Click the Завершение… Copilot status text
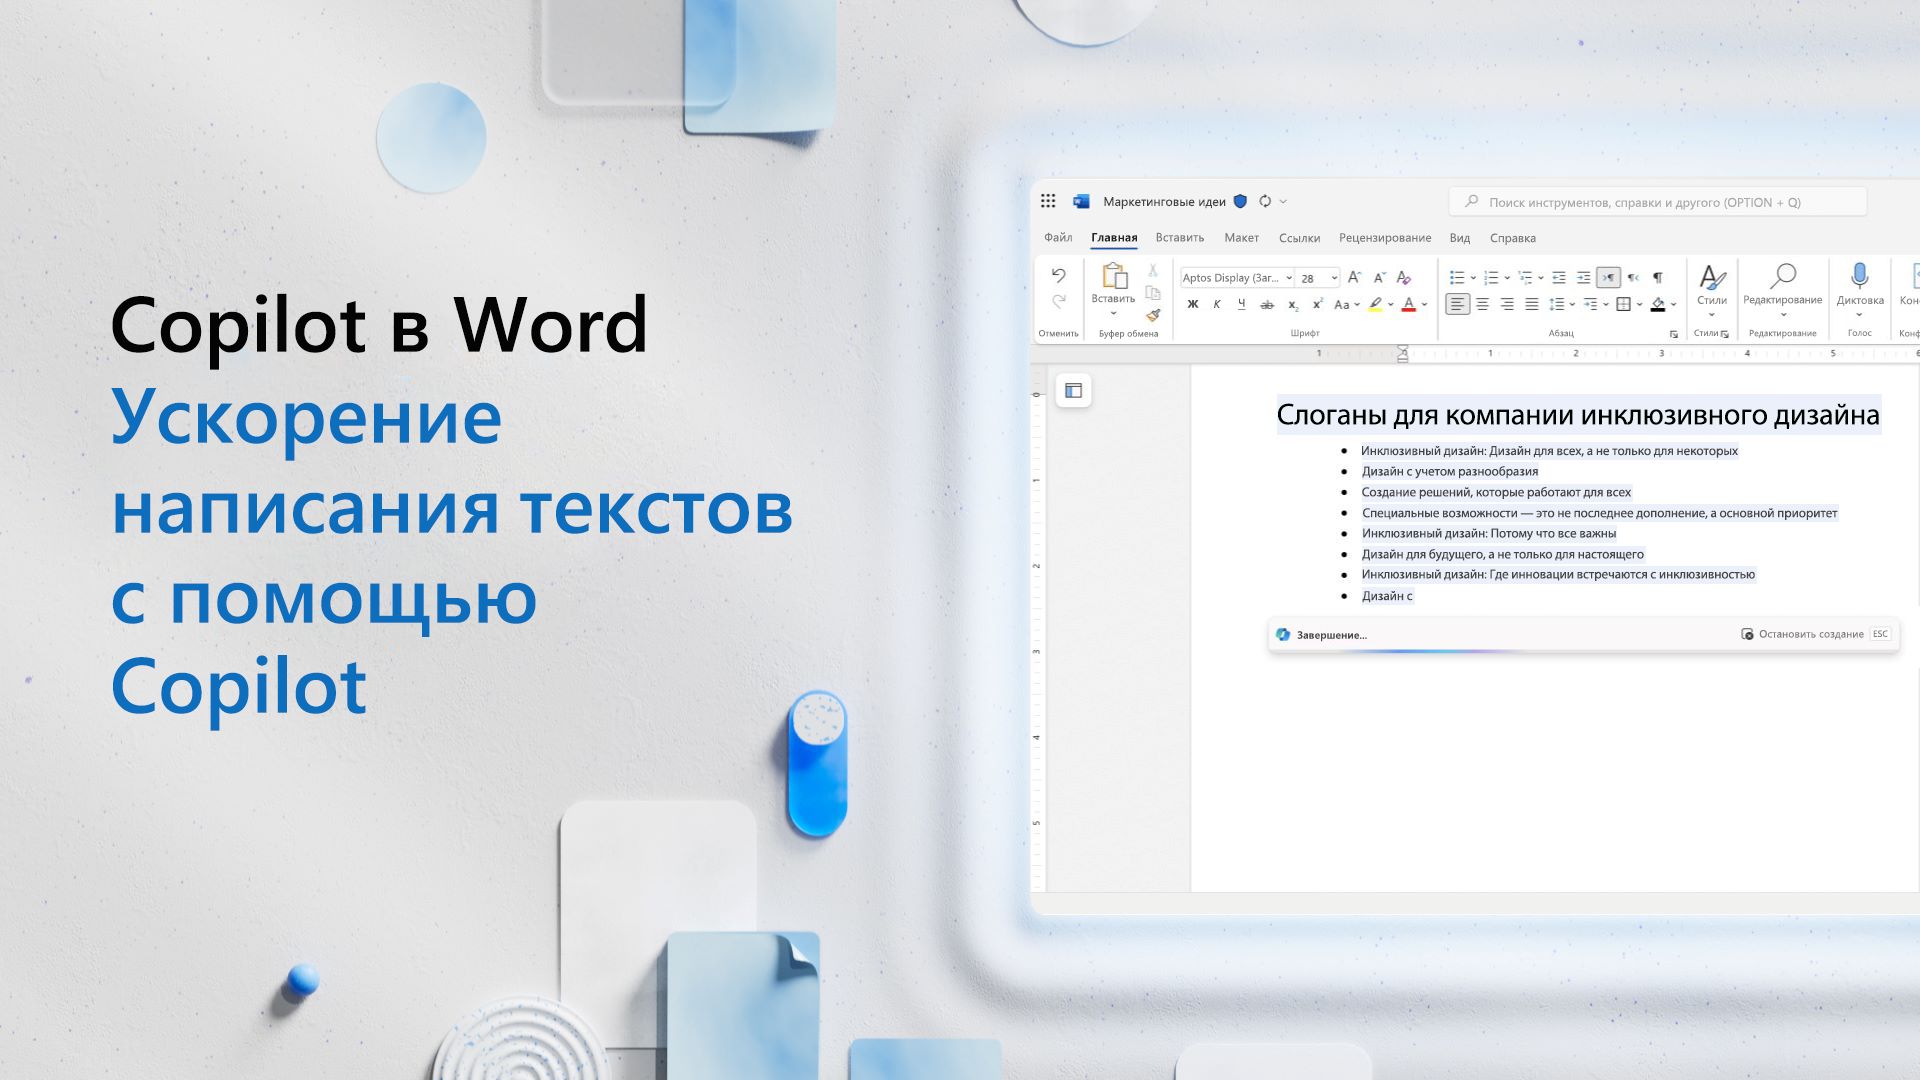 1331,635
